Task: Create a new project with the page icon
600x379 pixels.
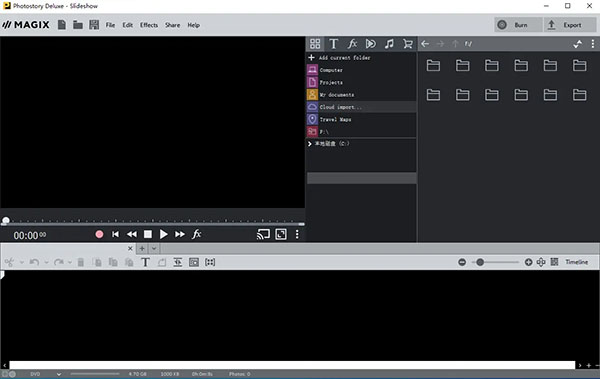Action: tap(62, 25)
